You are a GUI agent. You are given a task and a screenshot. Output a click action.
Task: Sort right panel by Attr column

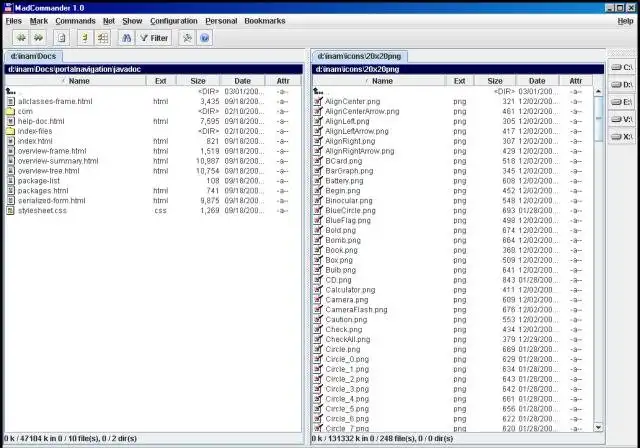coord(576,81)
